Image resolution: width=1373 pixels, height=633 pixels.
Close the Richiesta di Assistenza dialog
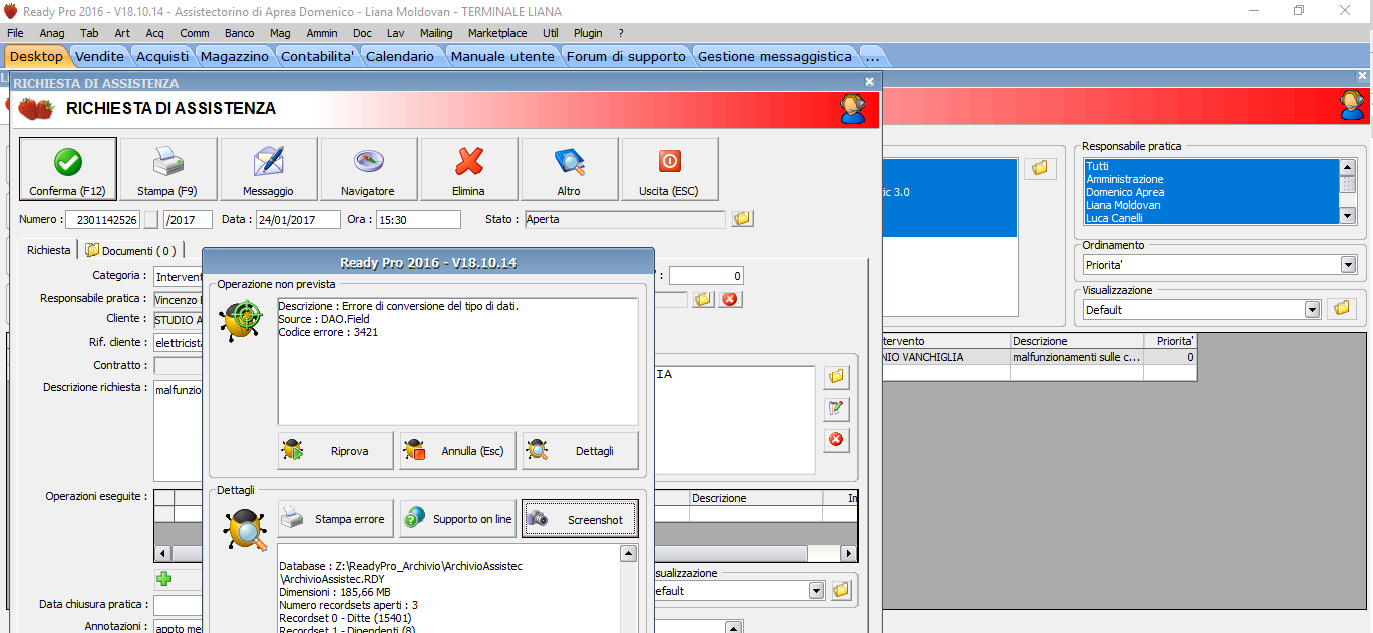click(x=869, y=82)
